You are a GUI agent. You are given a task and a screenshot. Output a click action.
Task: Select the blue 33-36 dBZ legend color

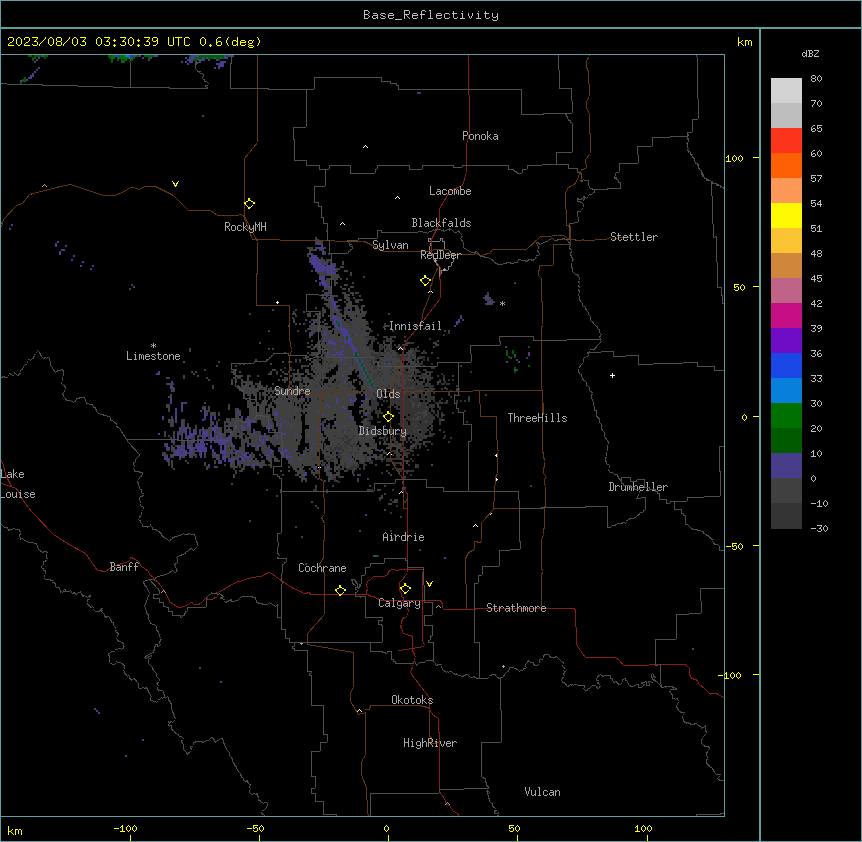click(786, 366)
